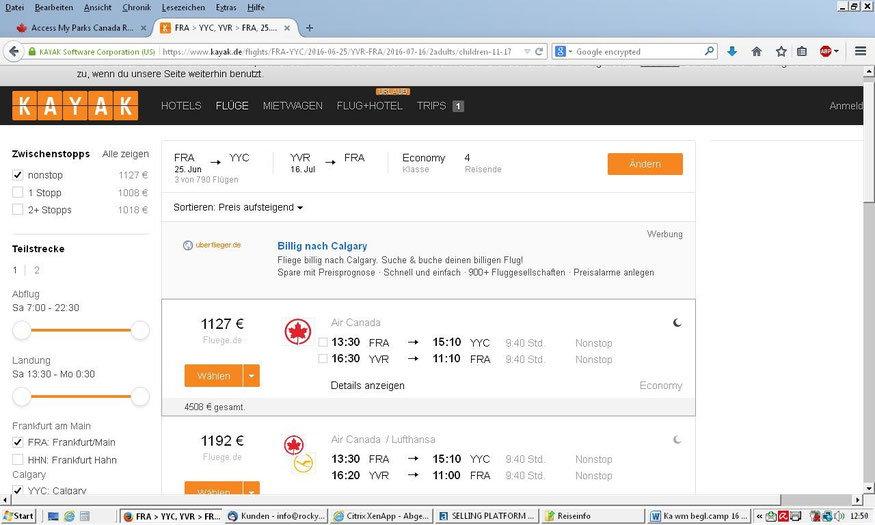Open the dropdown arrow beside Wählen for 1127 €

click(x=252, y=376)
